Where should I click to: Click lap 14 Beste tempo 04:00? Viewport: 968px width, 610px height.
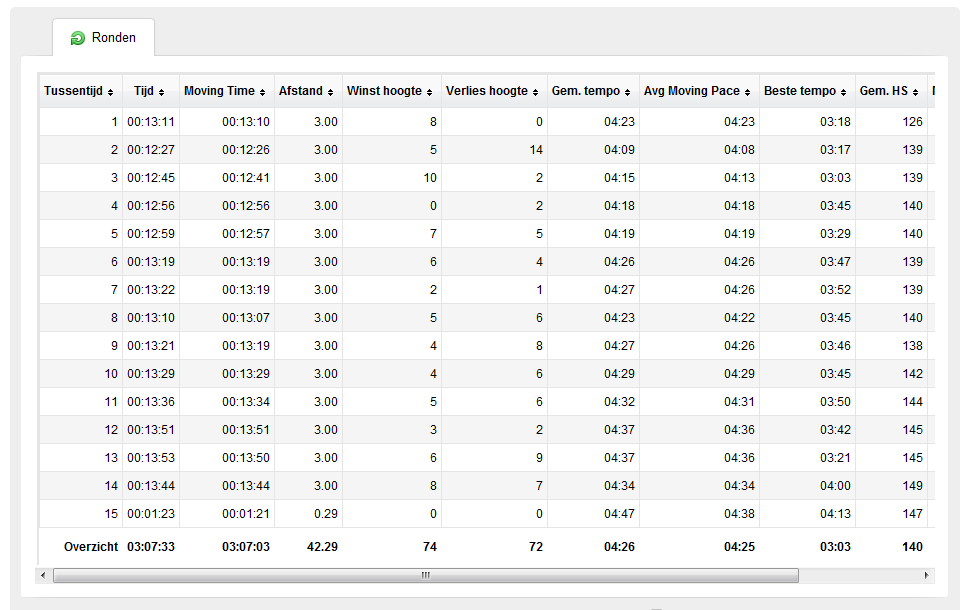pyautogui.click(x=835, y=486)
